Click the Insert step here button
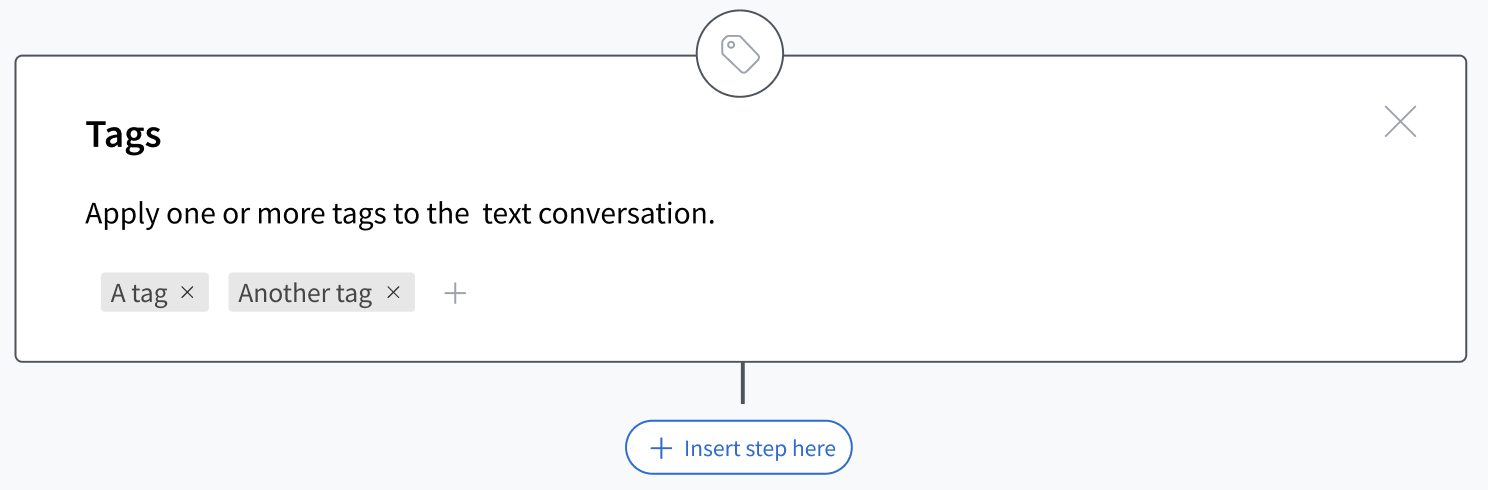This screenshot has height=490, width=1488. tap(738, 447)
